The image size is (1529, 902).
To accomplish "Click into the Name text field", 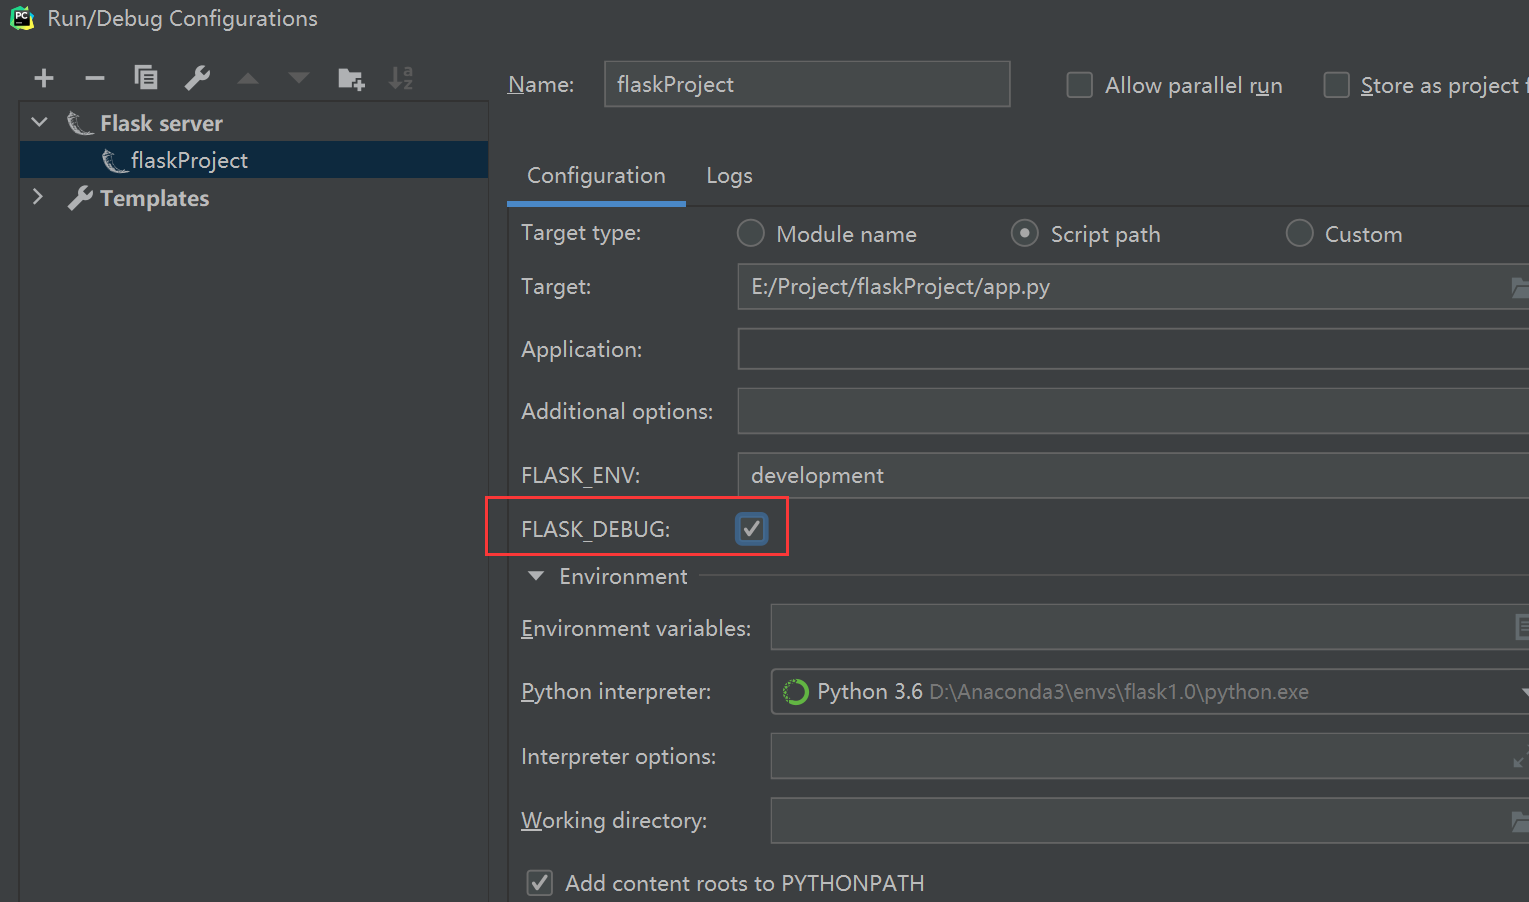I will pos(806,84).
